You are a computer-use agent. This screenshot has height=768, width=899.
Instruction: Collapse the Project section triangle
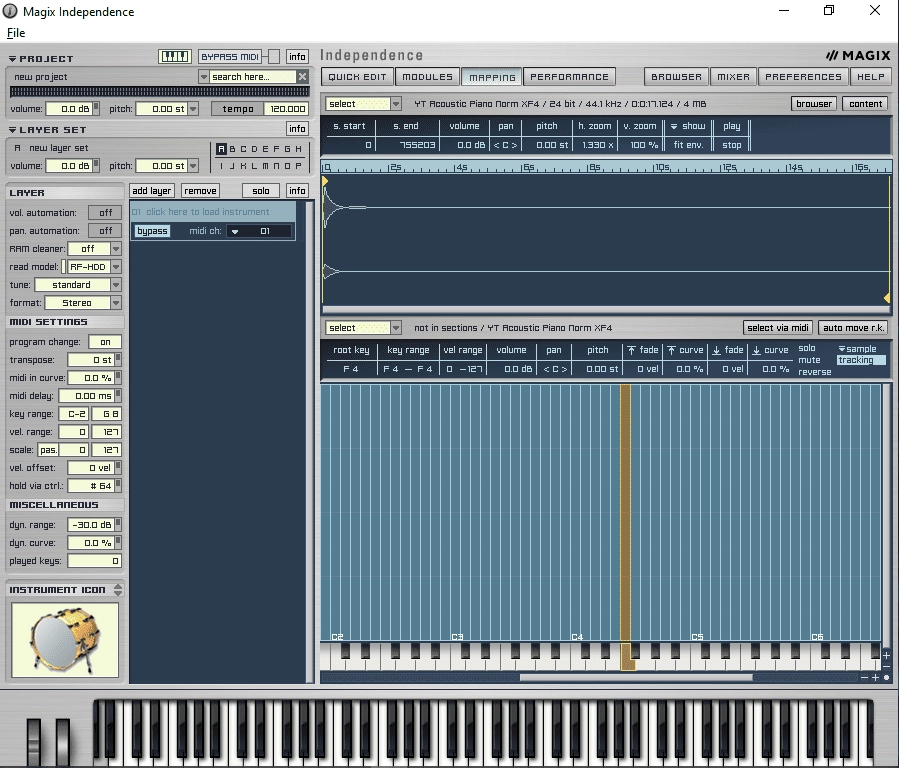(13, 58)
